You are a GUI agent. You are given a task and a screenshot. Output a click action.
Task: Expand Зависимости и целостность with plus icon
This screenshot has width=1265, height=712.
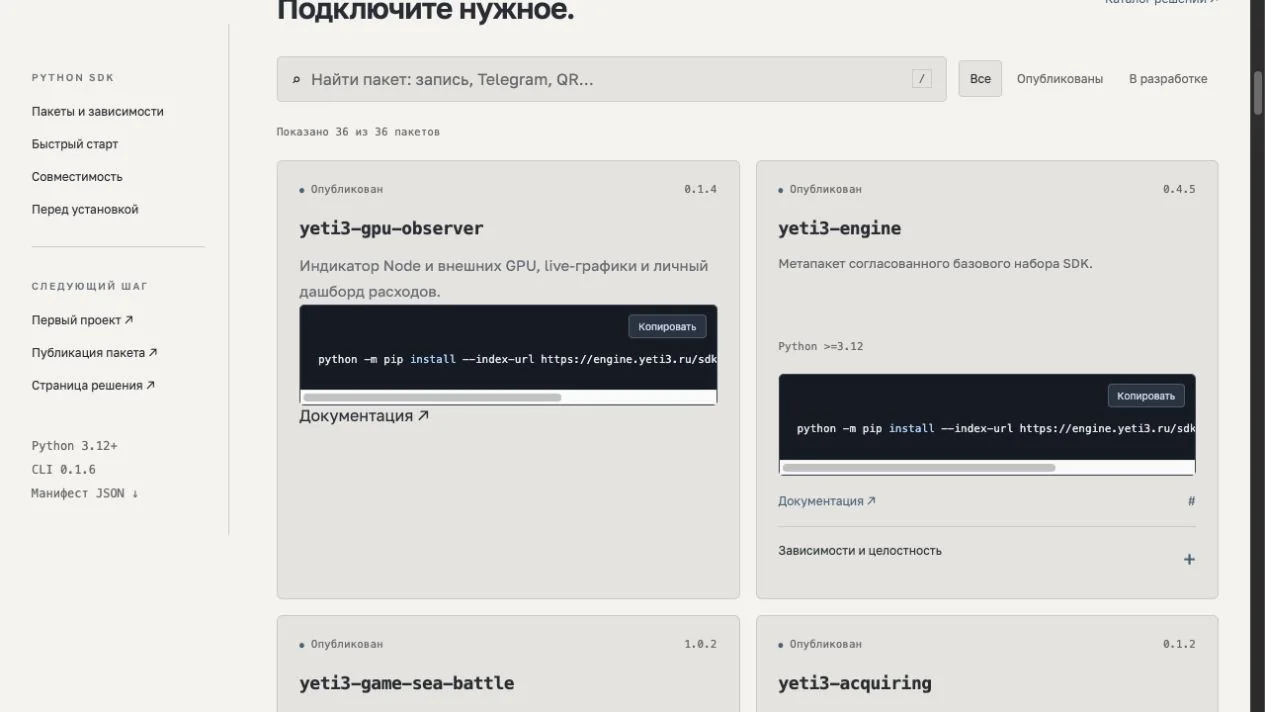pos(1189,559)
